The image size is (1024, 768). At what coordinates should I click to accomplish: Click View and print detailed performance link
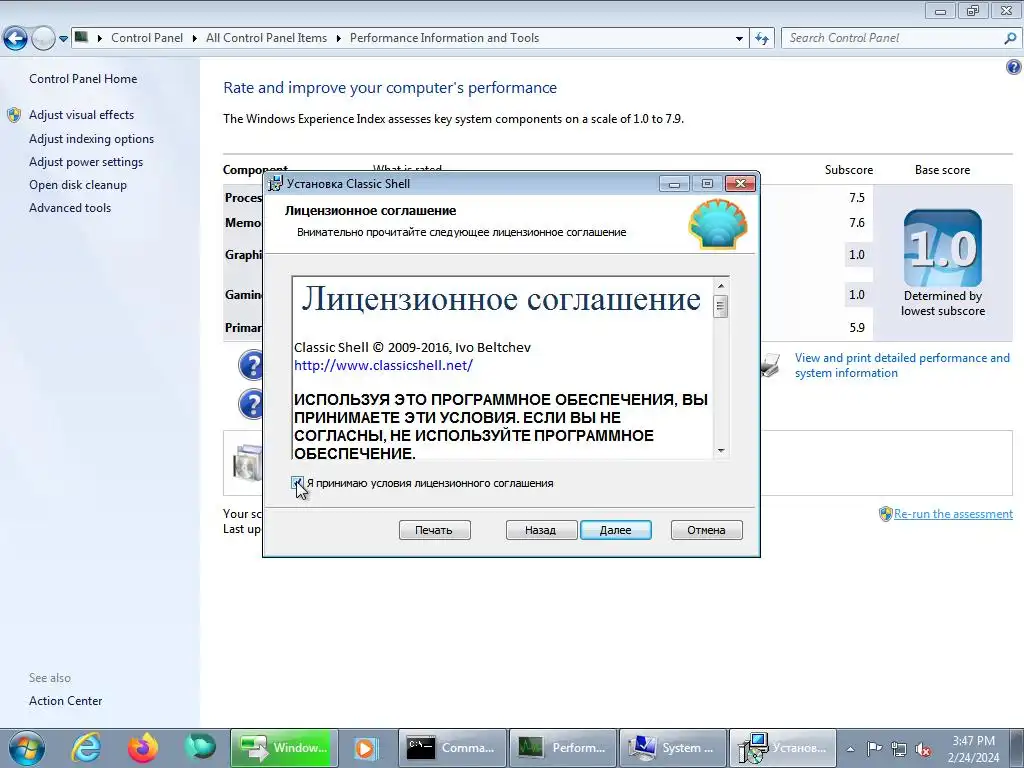902,366
